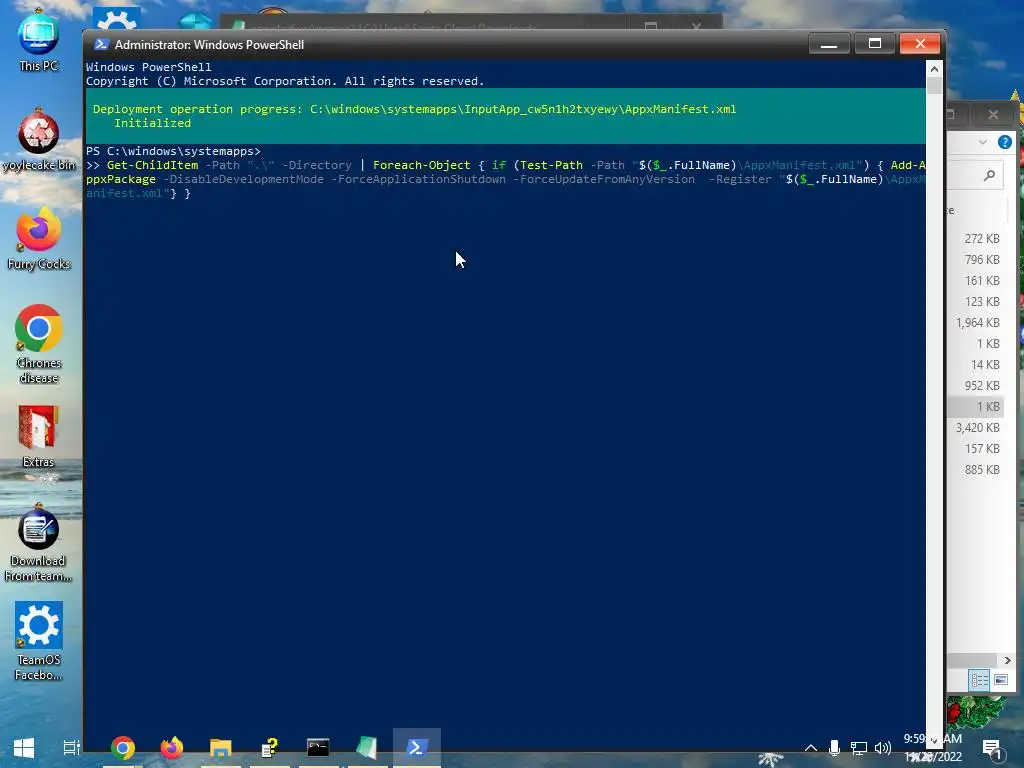This screenshot has width=1024, height=768.
Task: Open the This PC desktop icon
Action: point(39,40)
